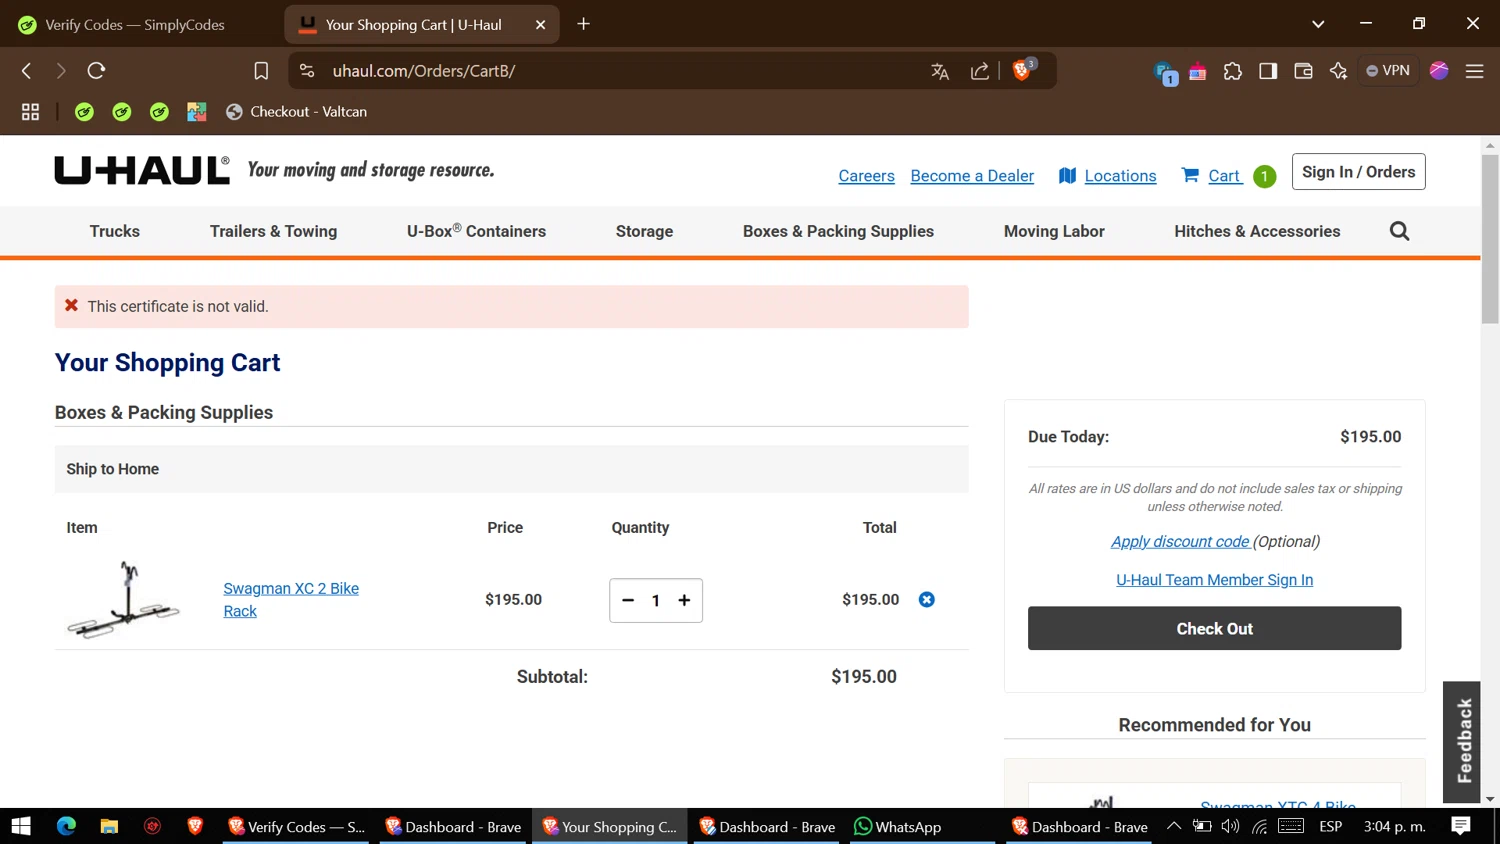
Task: Open the U-Box Containers menu
Action: point(476,231)
